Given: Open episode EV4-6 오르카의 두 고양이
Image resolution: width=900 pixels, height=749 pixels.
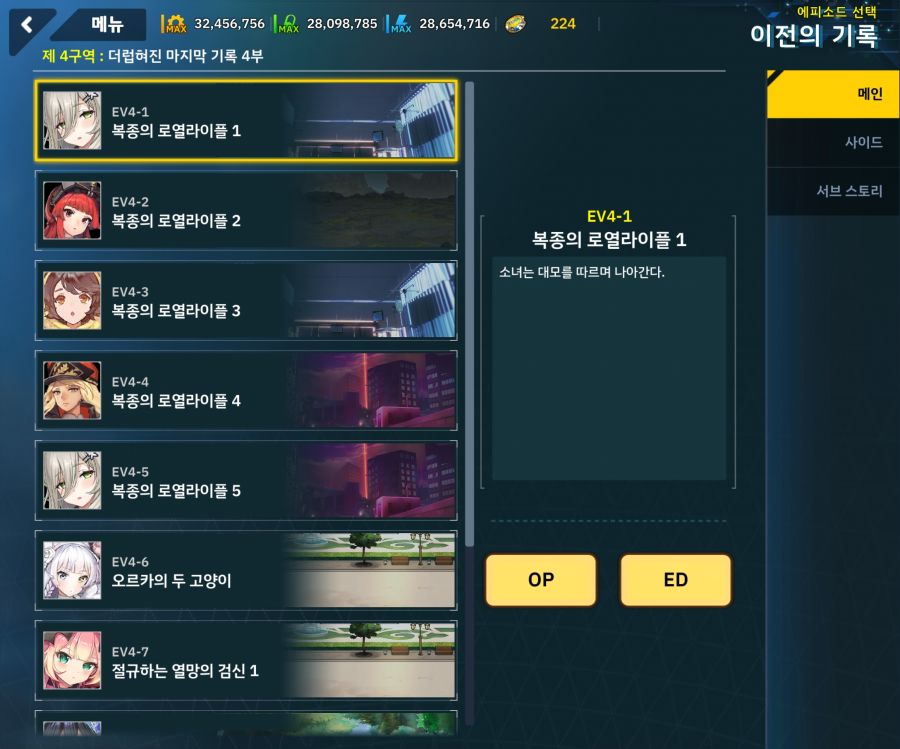Looking at the screenshot, I should pos(246,571).
